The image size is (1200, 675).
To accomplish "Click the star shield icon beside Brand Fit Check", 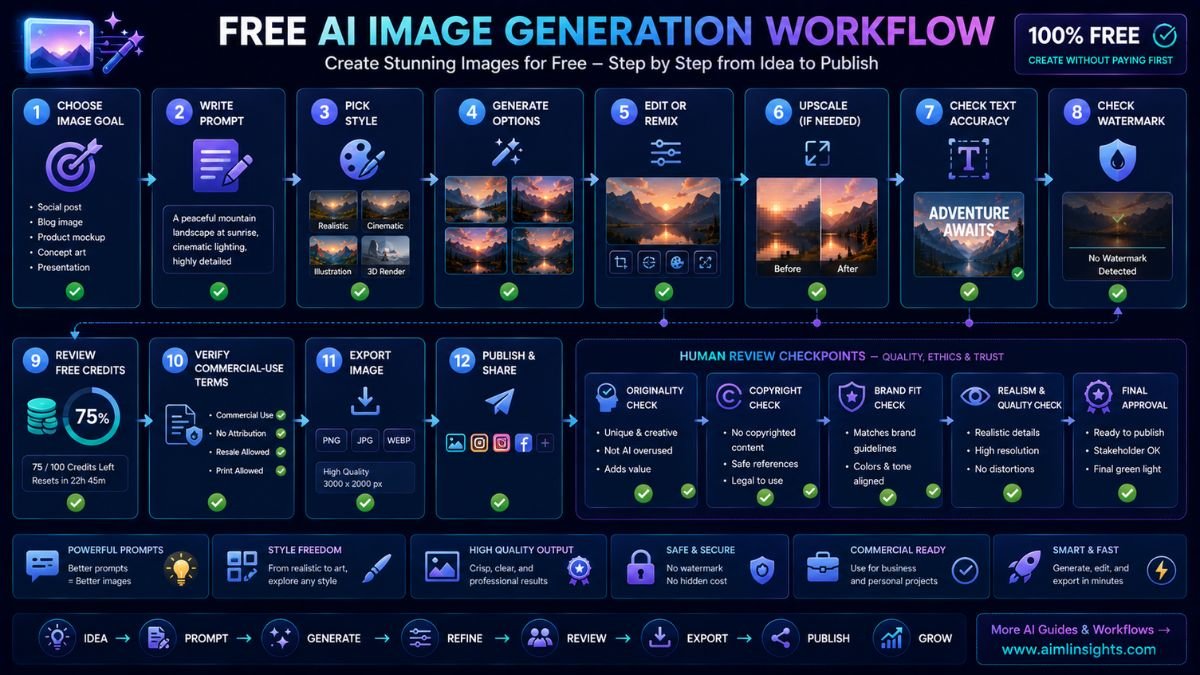I will [x=851, y=396].
